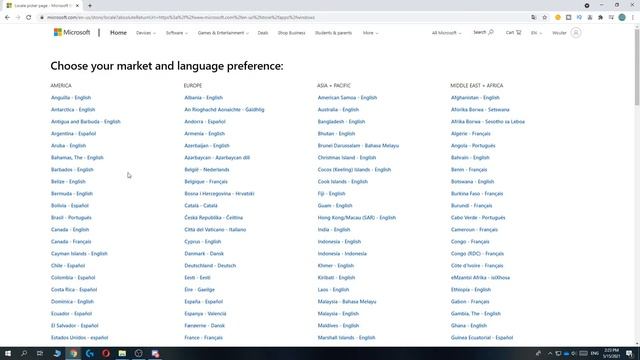640x360 pixels.
Task: Select Ghana - English
Action: click(x=469, y=326)
